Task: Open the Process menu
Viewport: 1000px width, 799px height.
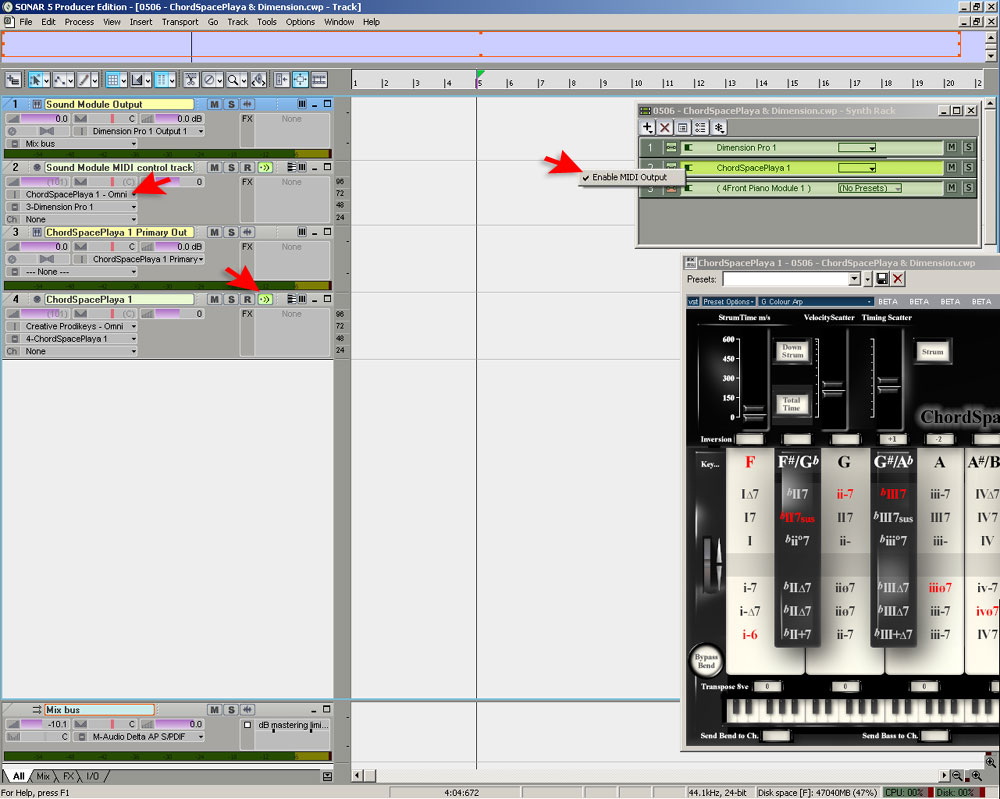Action: click(x=79, y=22)
